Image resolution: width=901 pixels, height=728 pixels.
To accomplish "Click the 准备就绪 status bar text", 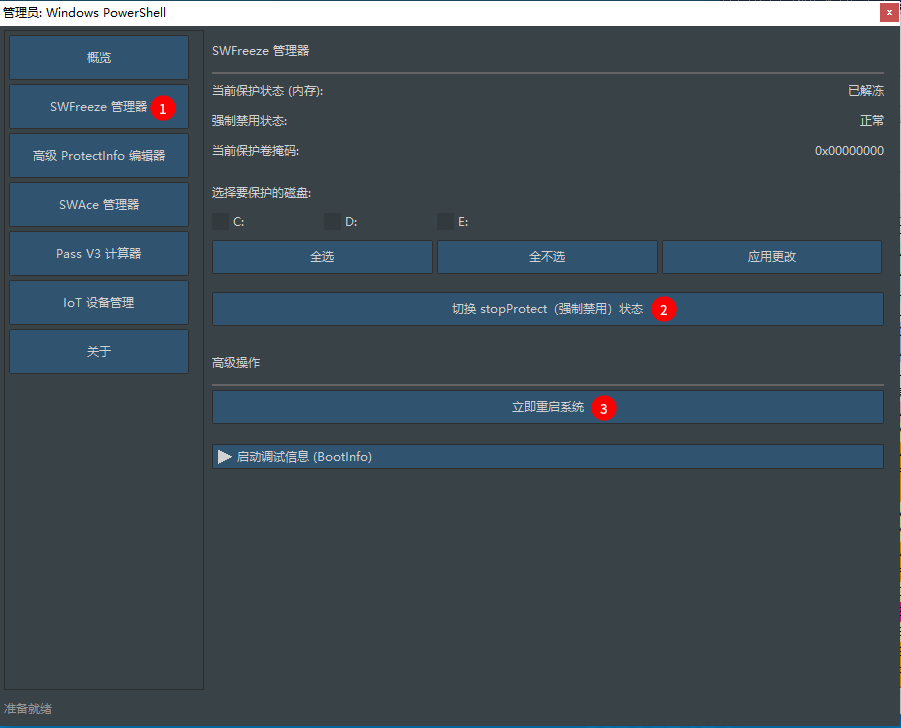I will pos(28,708).
